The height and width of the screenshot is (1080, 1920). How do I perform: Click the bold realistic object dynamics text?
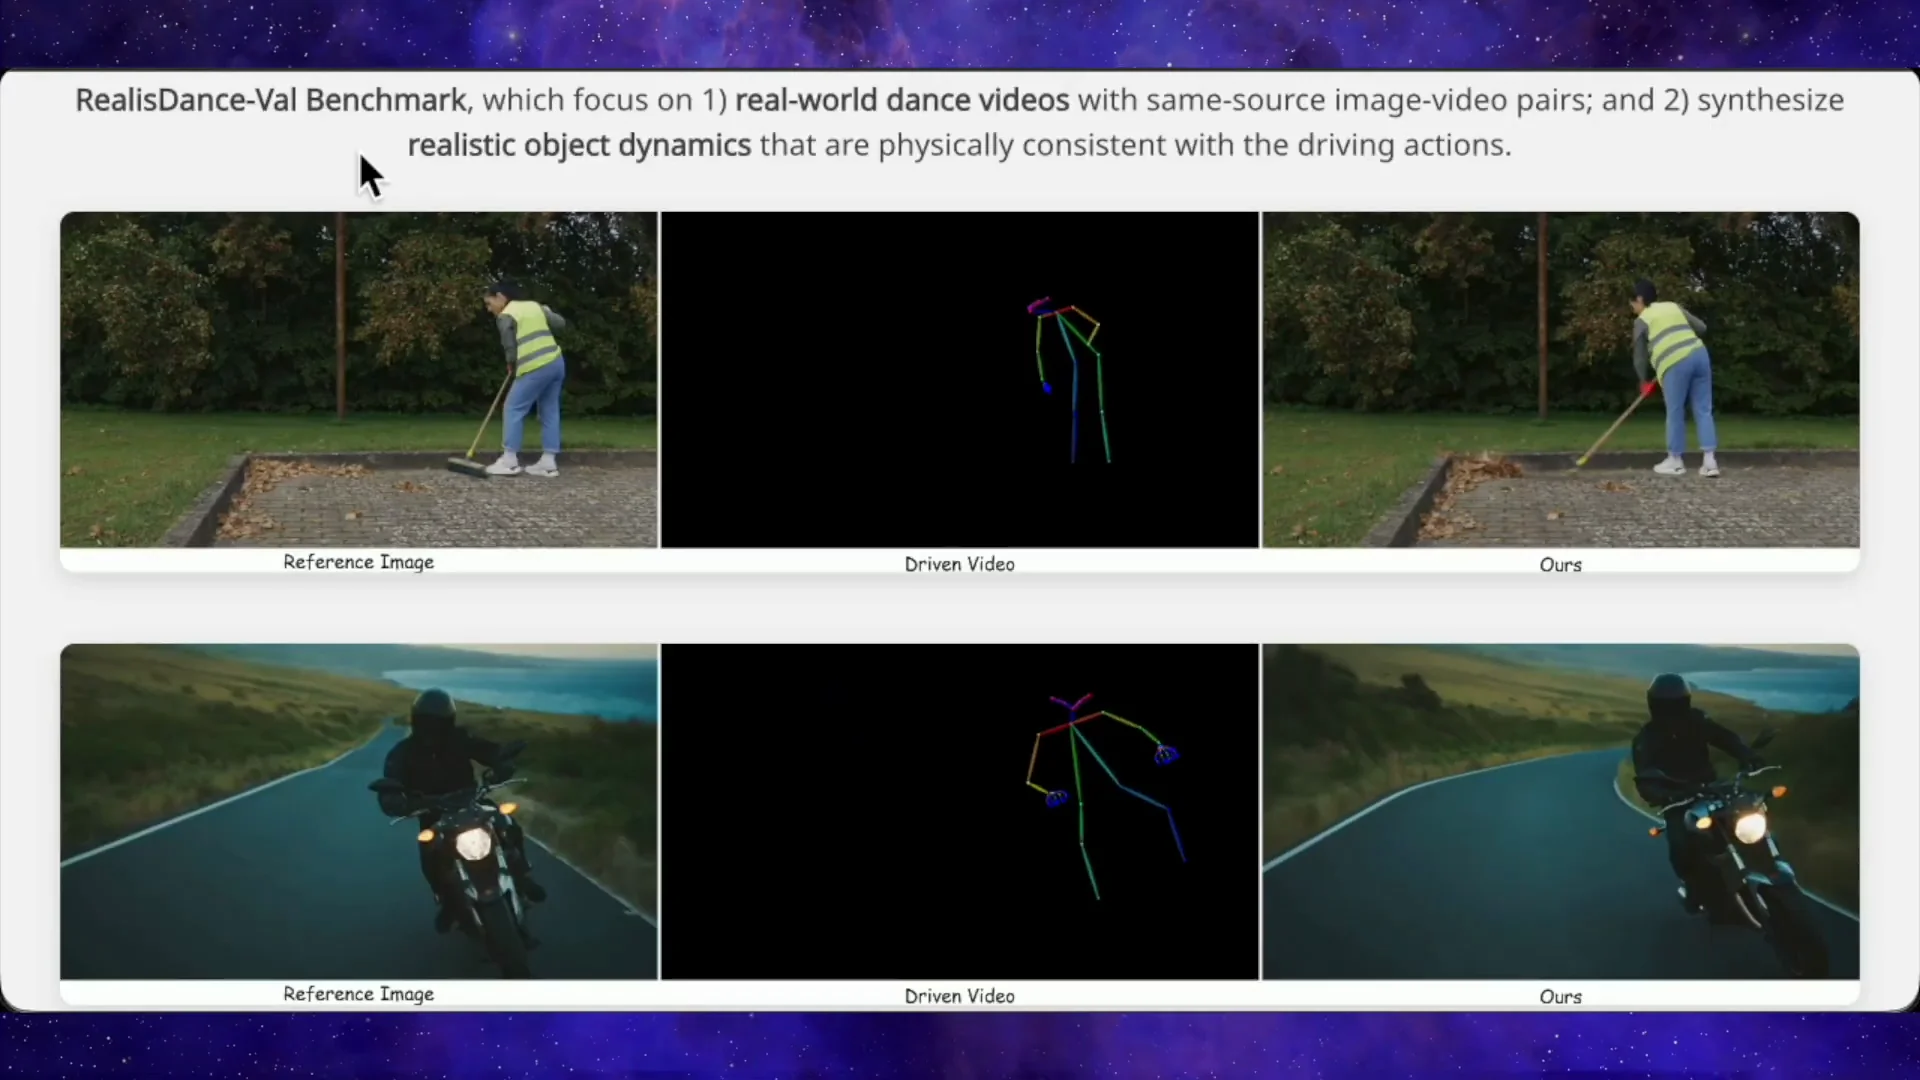tap(578, 145)
